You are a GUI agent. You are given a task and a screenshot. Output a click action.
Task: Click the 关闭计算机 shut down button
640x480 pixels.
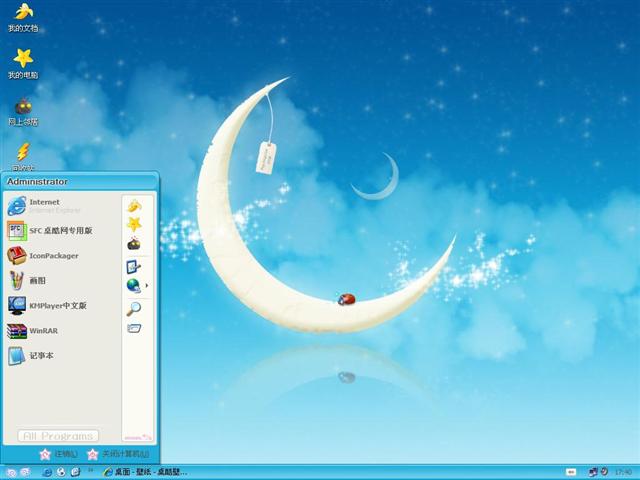118,454
